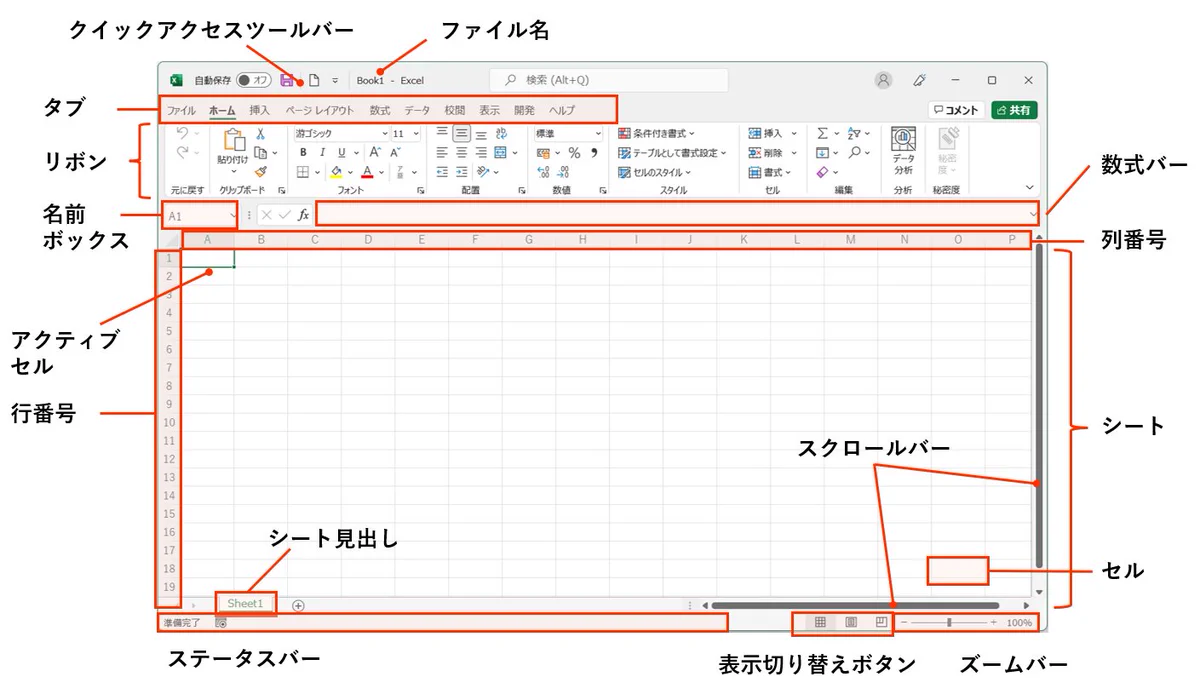
Task: Click the green Share (共有) button
Action: pos(1014,110)
